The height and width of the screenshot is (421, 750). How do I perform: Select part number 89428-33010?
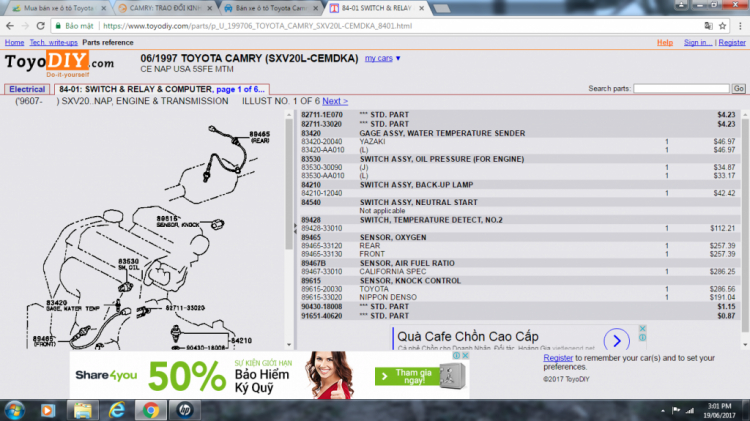518,229
